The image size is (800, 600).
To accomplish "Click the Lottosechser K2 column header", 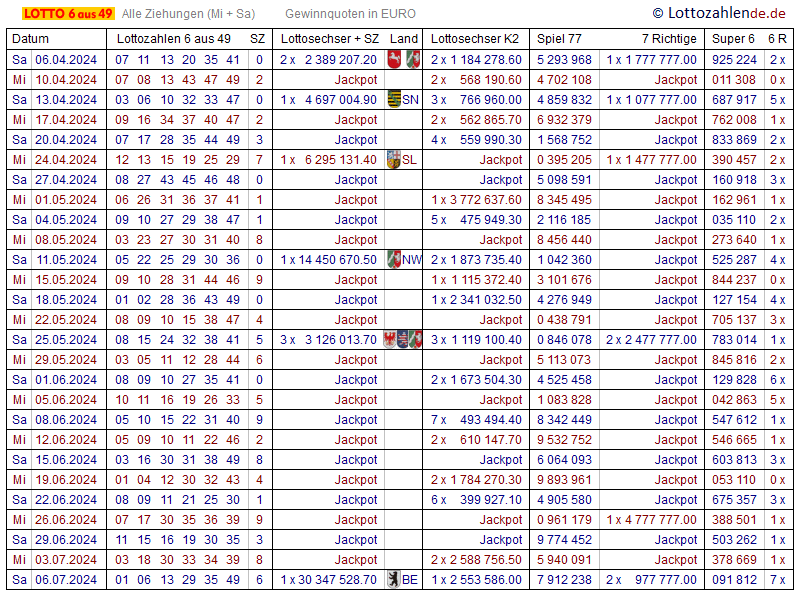I will [475, 39].
